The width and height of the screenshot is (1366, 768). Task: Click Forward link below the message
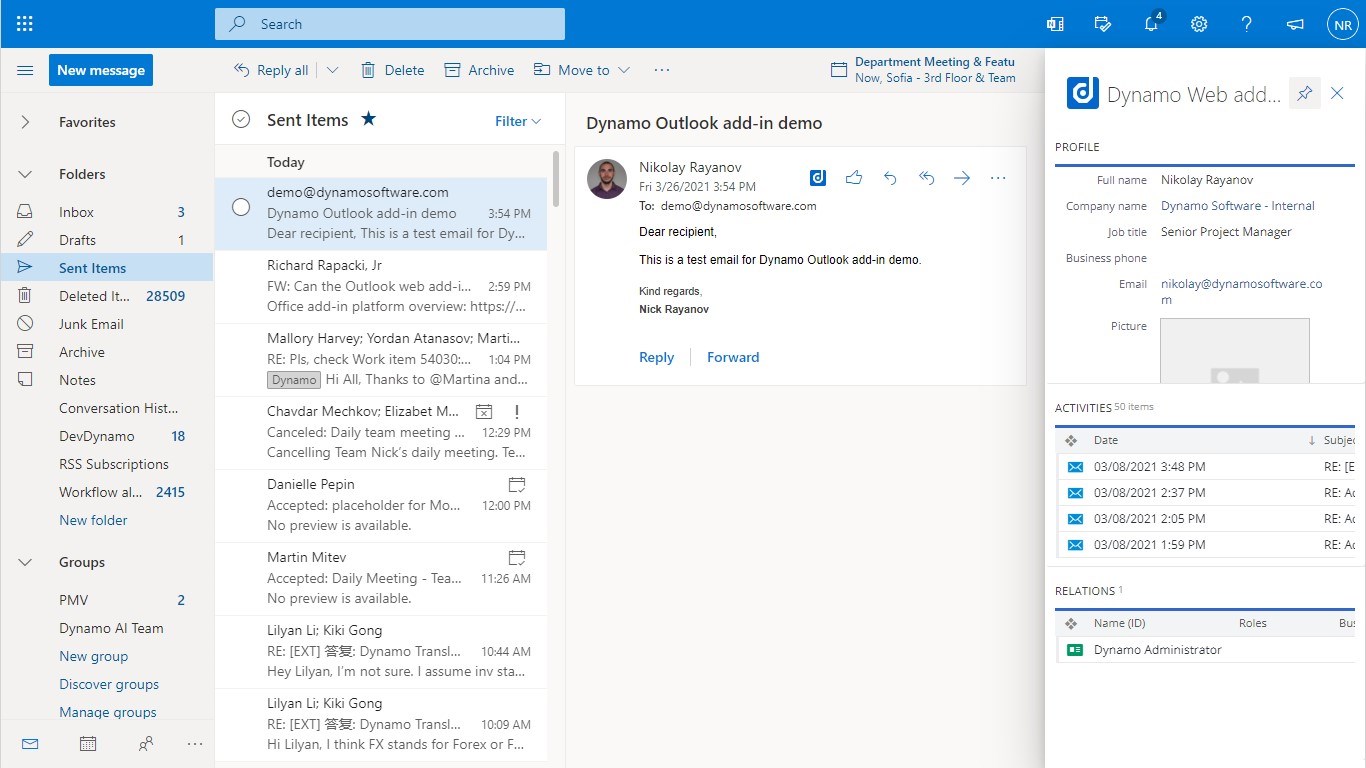tap(733, 357)
